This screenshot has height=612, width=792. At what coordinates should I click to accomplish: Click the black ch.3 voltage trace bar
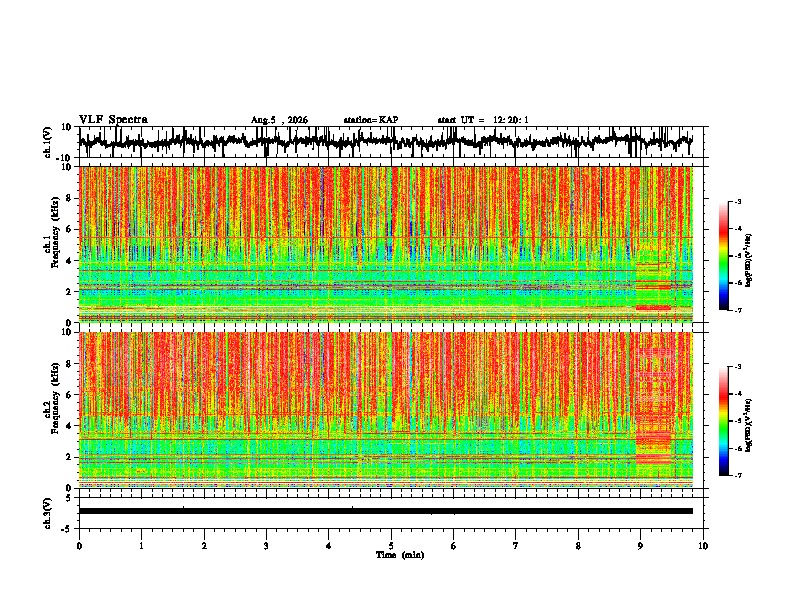386,511
